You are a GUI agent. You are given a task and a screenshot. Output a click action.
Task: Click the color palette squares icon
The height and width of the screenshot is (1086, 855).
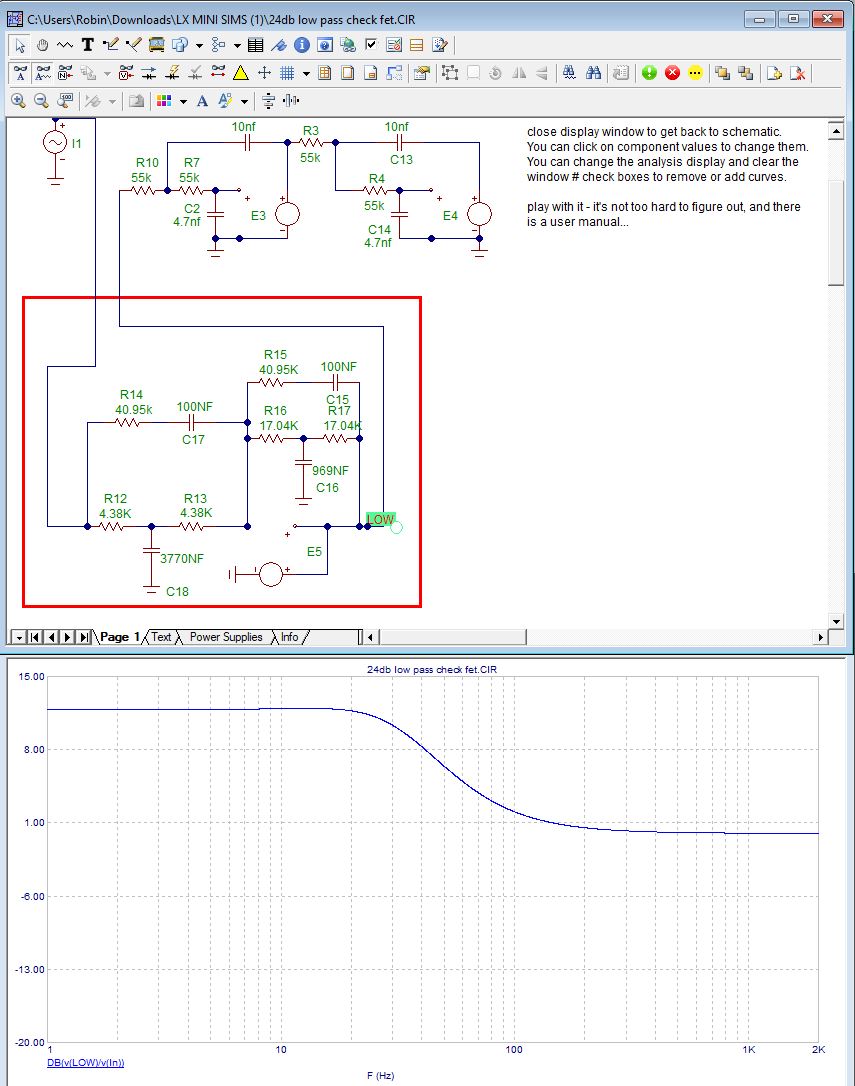[x=164, y=101]
